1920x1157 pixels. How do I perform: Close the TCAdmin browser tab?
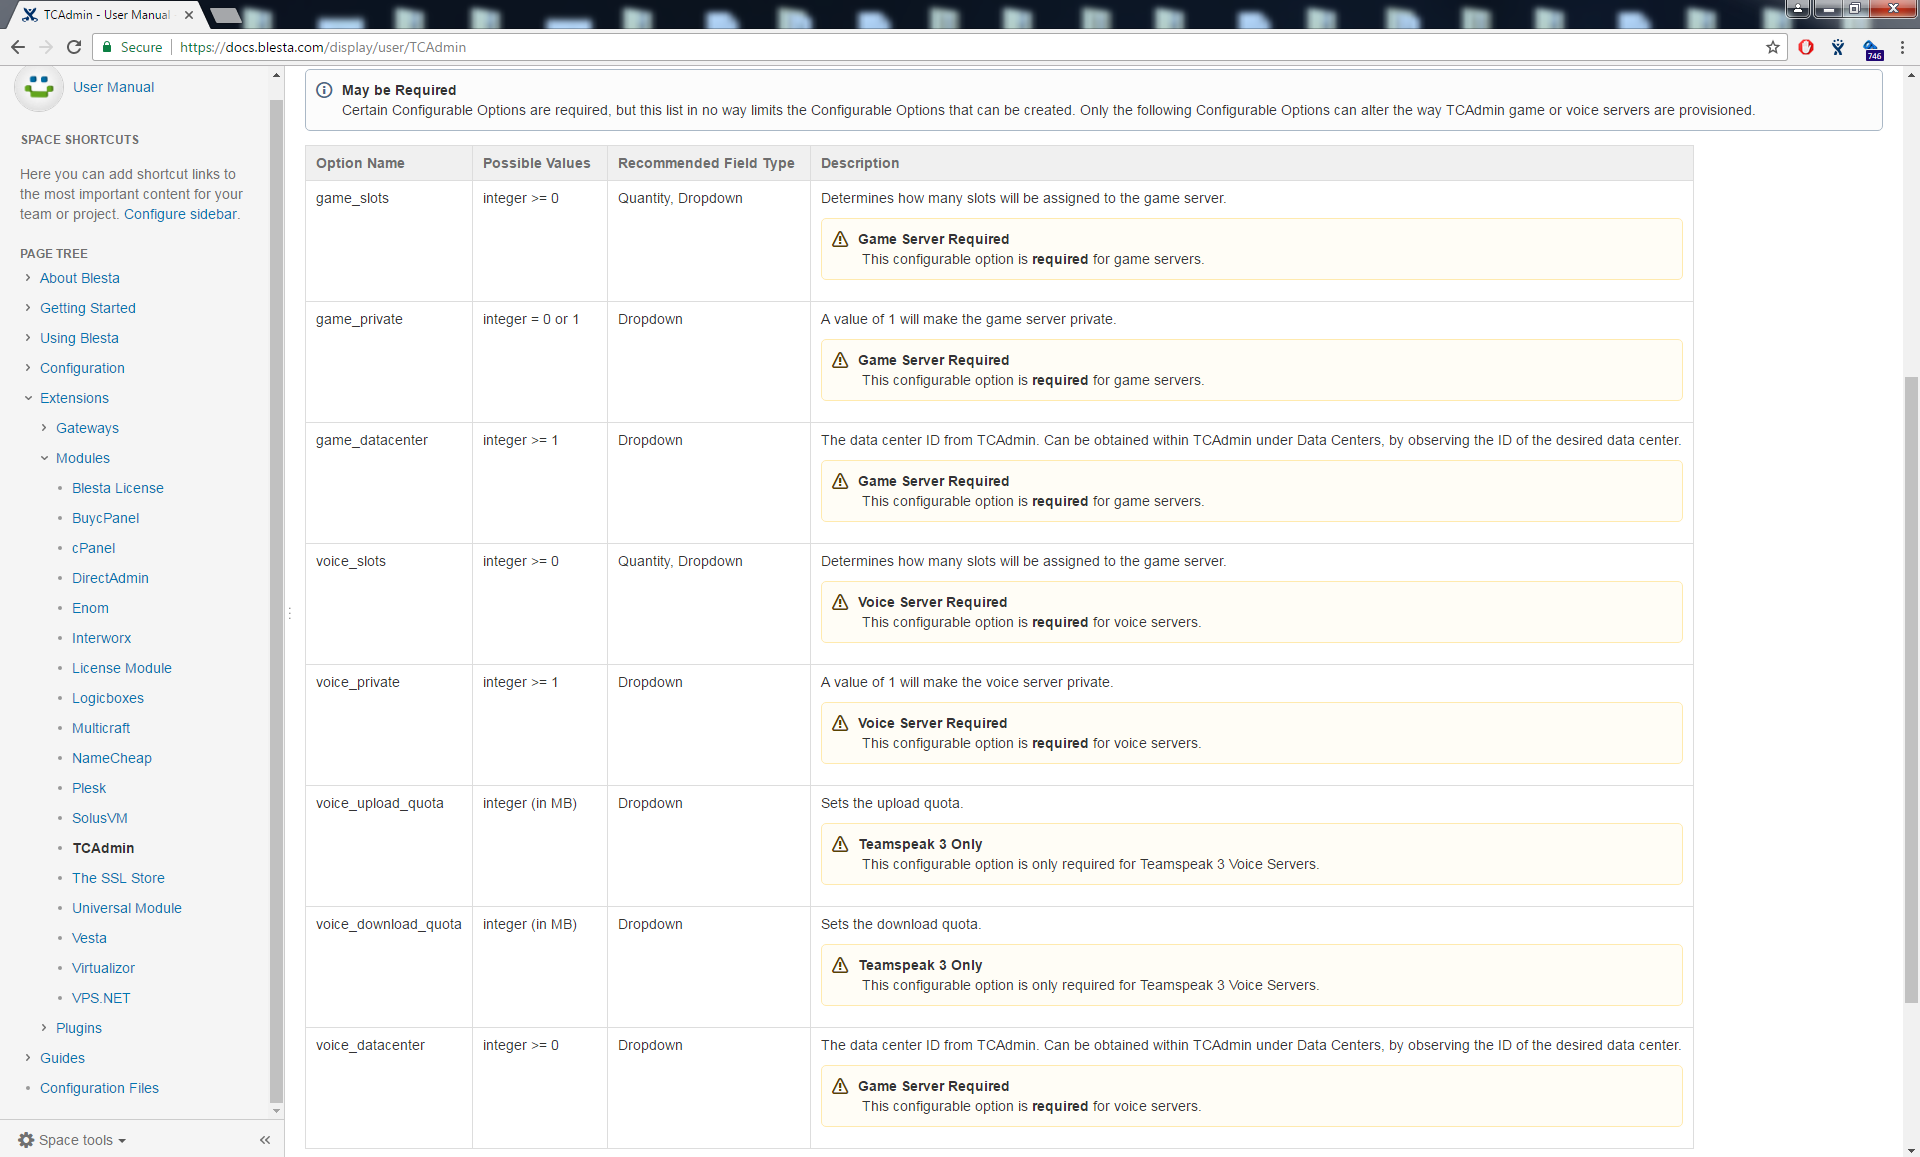(189, 15)
